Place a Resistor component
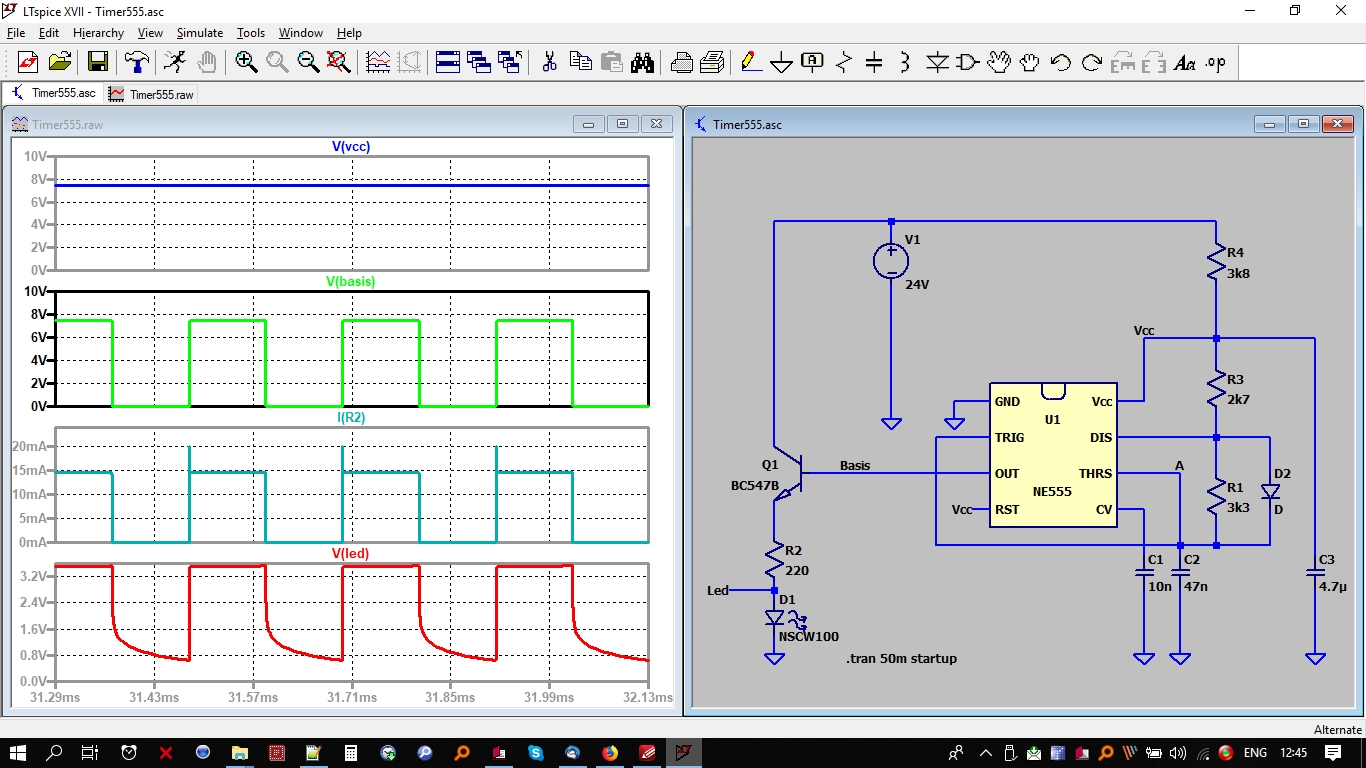Image resolution: width=1366 pixels, height=768 pixels. 843,62
